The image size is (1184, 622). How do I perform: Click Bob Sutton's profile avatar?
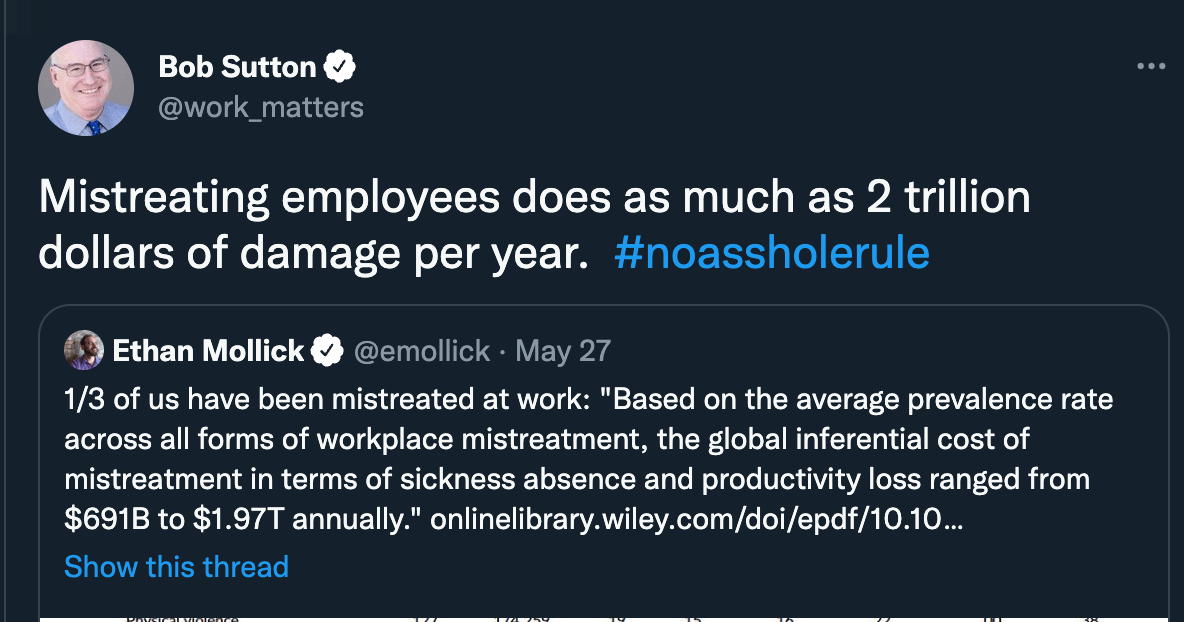click(x=86, y=88)
